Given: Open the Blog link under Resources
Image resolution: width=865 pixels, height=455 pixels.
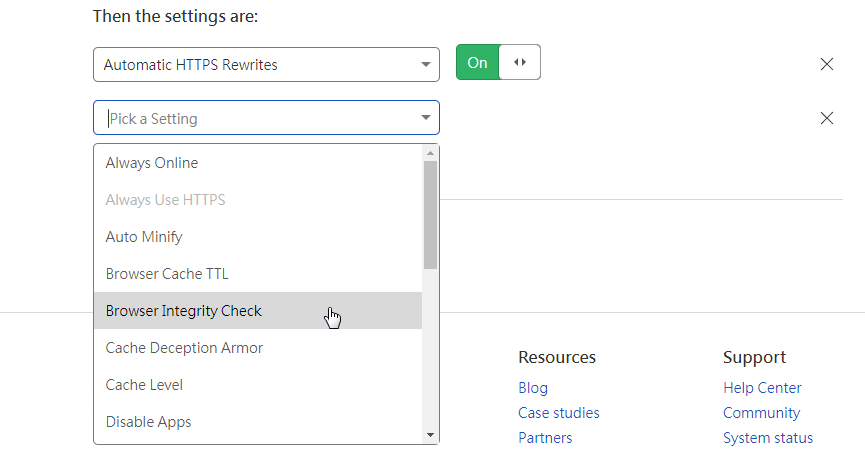Looking at the screenshot, I should [533, 388].
